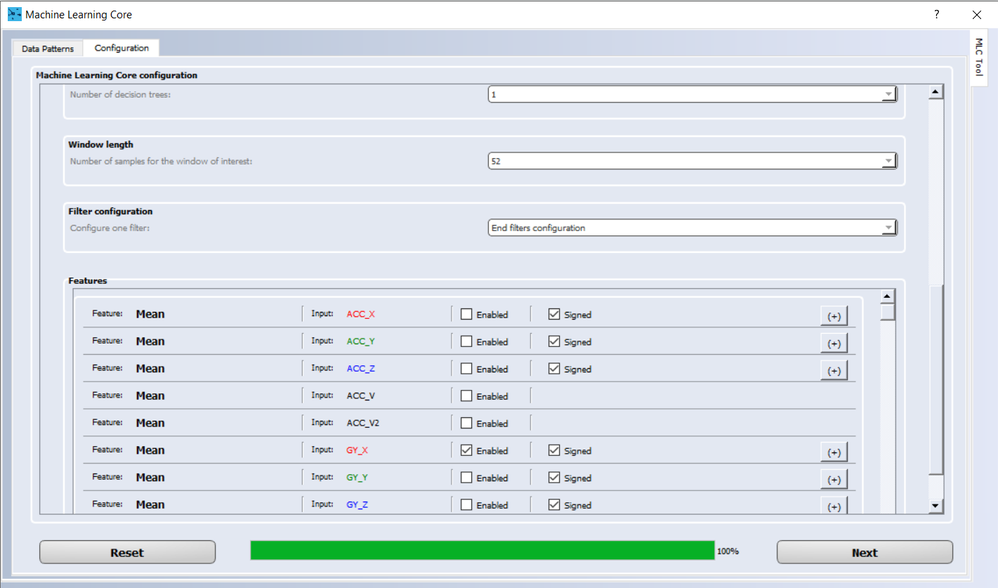The width and height of the screenshot is (998, 588).
Task: Uncheck Signed for the GY_Y row
Action: point(554,478)
